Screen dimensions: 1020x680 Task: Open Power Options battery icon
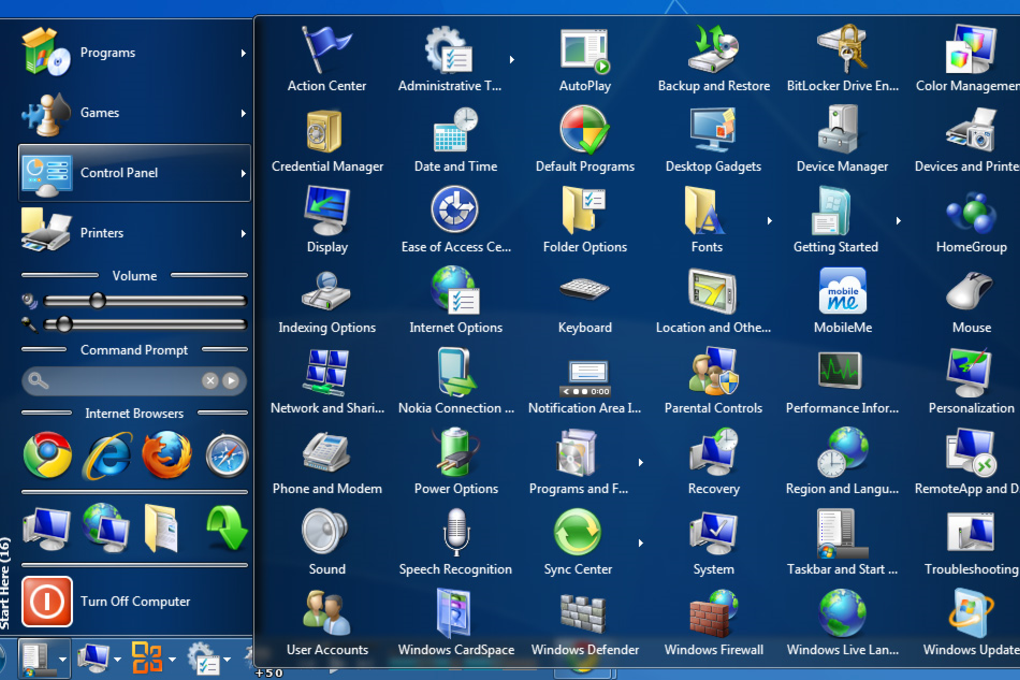click(x=456, y=451)
